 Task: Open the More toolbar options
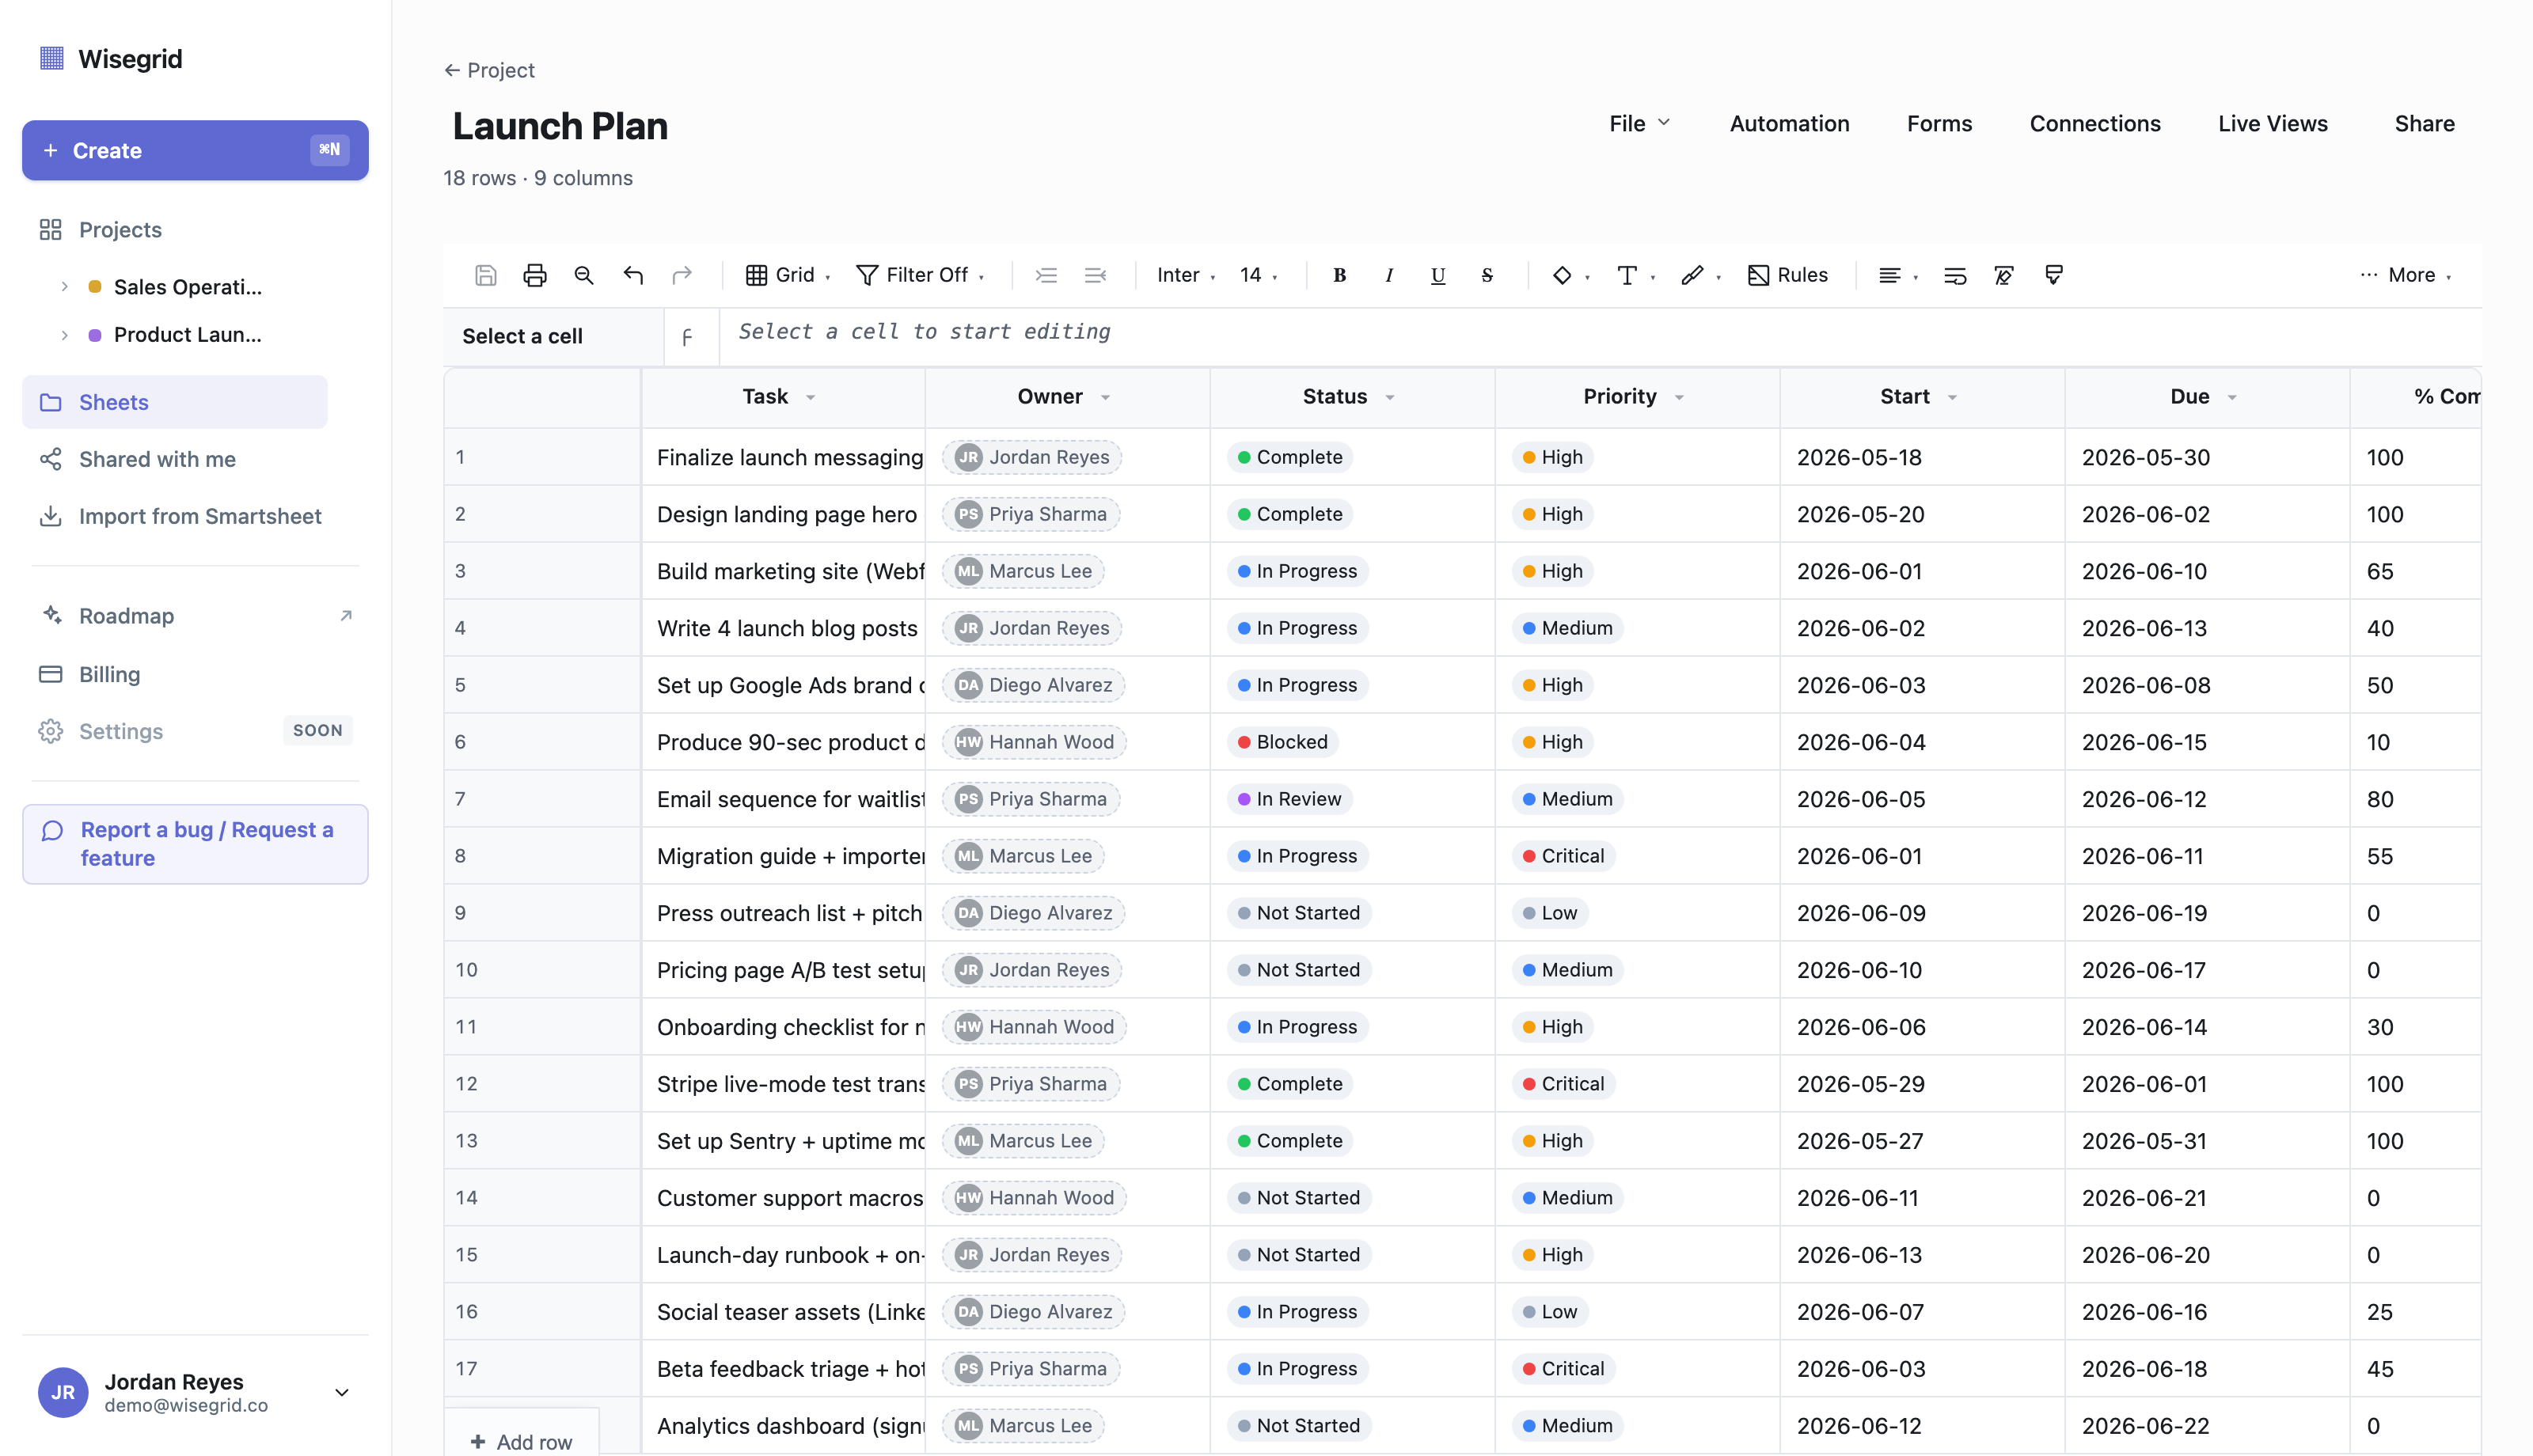(2405, 275)
